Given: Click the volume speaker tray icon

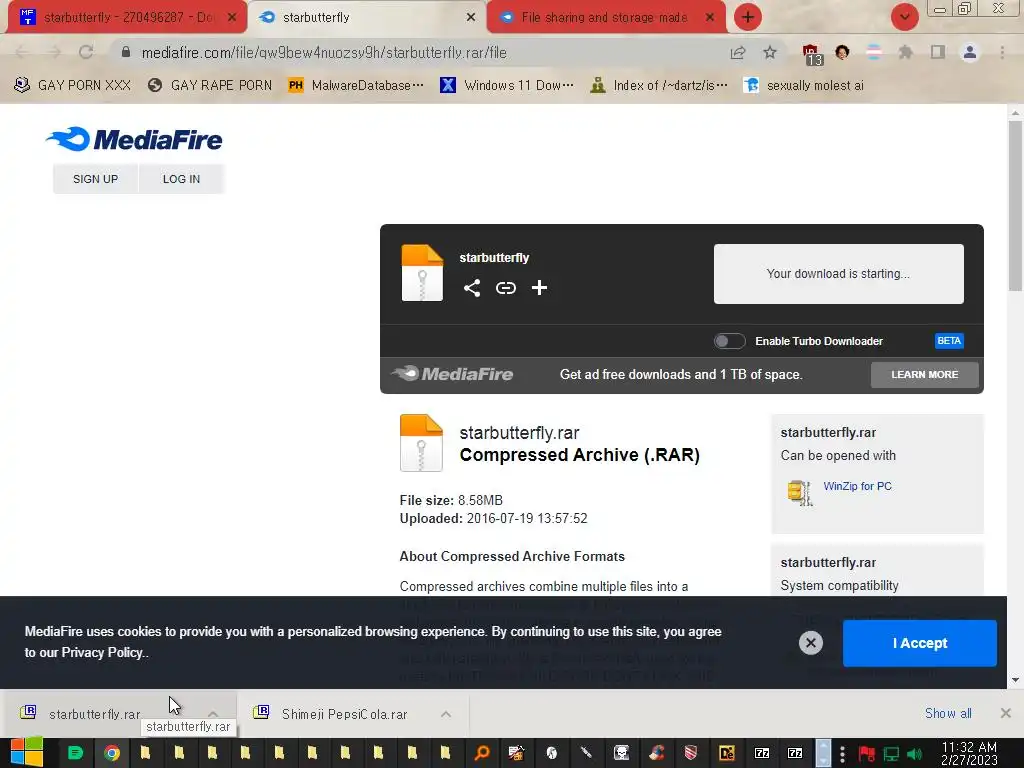Looking at the screenshot, I should click(916, 754).
